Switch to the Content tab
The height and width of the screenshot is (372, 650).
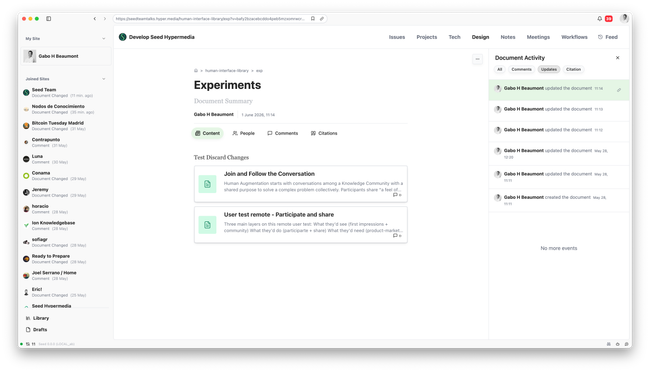point(207,133)
